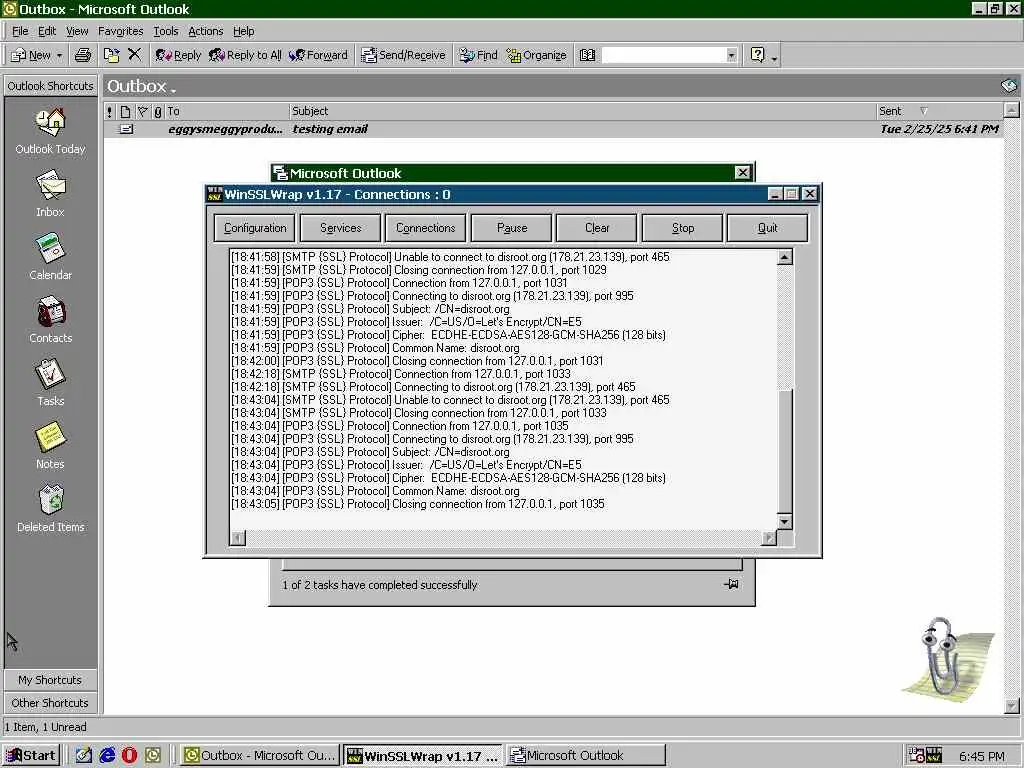1024x768 pixels.
Task: Clear the WinSSLWrap log
Action: pos(597,228)
